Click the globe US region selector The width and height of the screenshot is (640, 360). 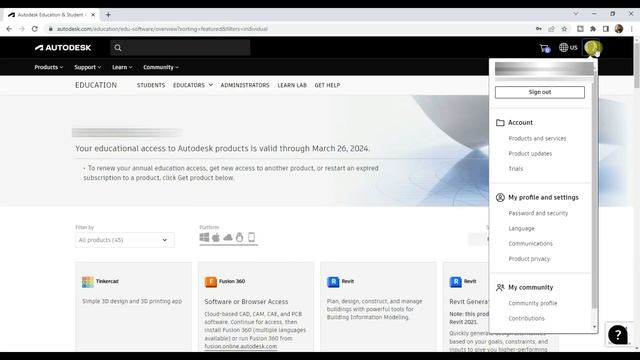point(568,48)
